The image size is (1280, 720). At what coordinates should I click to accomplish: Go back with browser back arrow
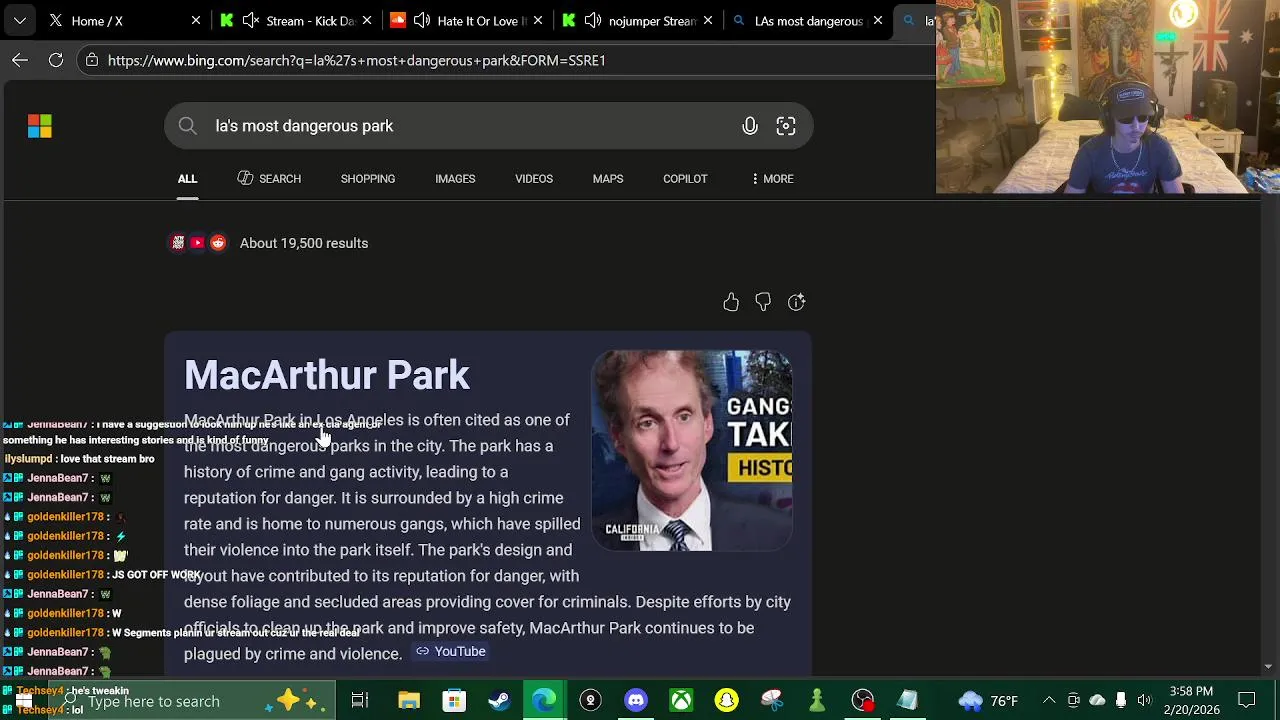(20, 60)
